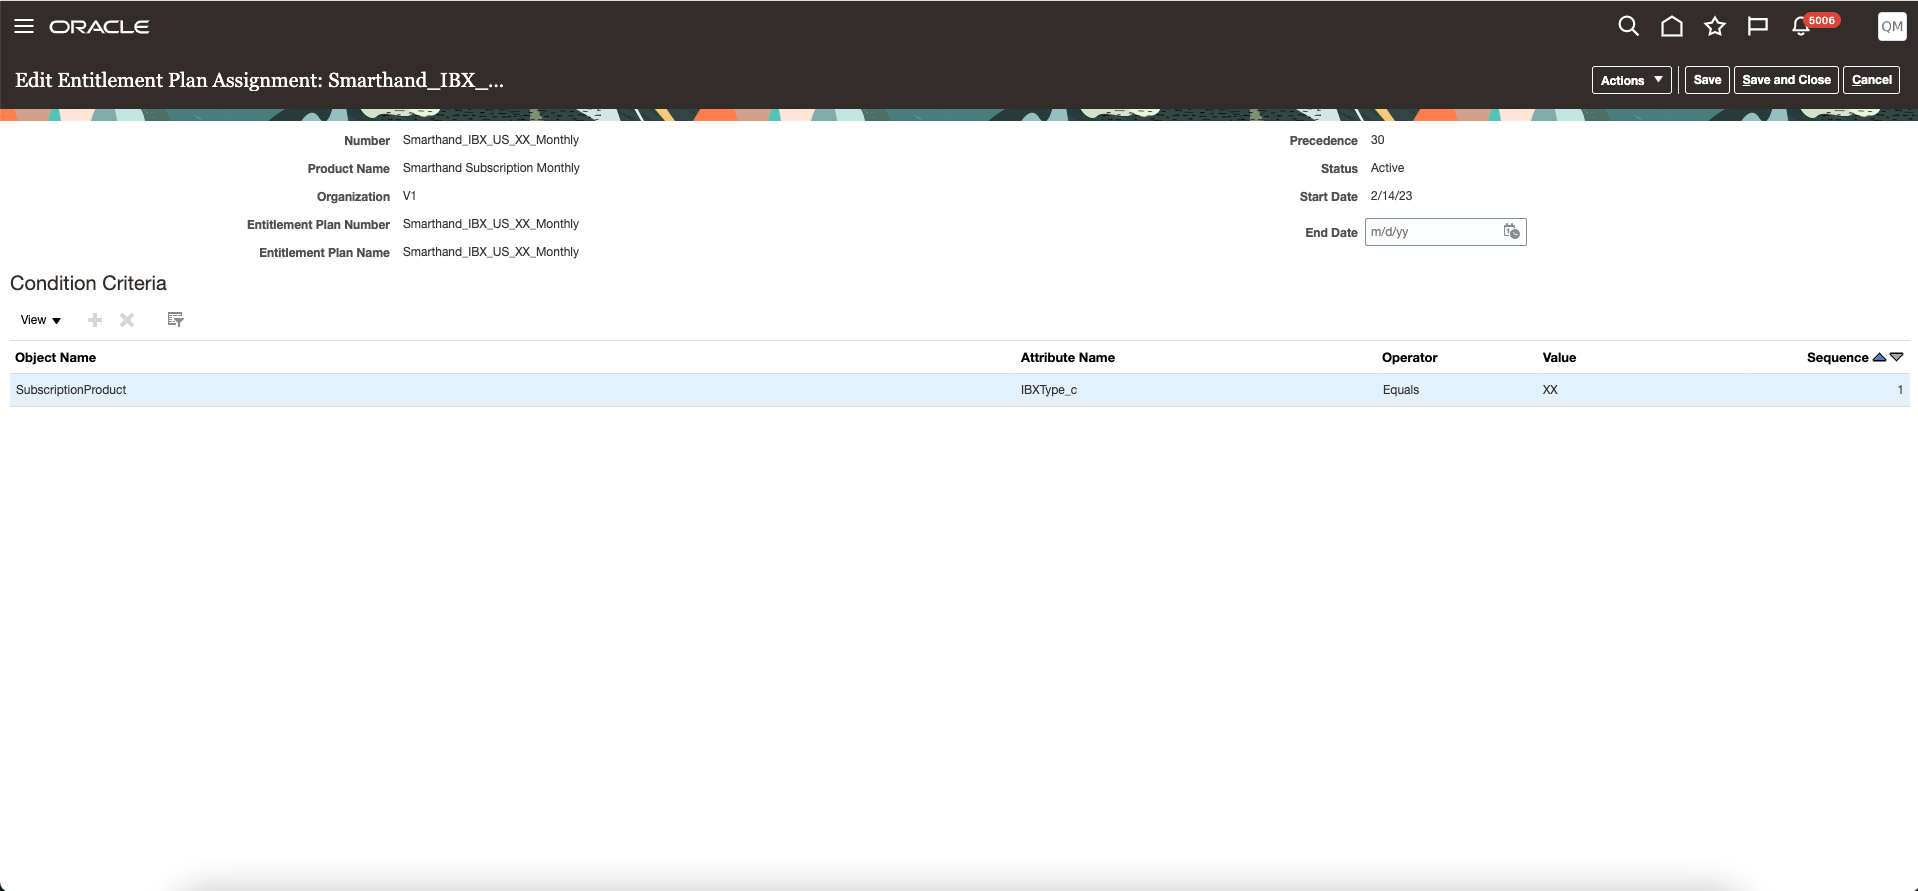Click the Organization value V1
The width and height of the screenshot is (1918, 891).
pyautogui.click(x=409, y=196)
